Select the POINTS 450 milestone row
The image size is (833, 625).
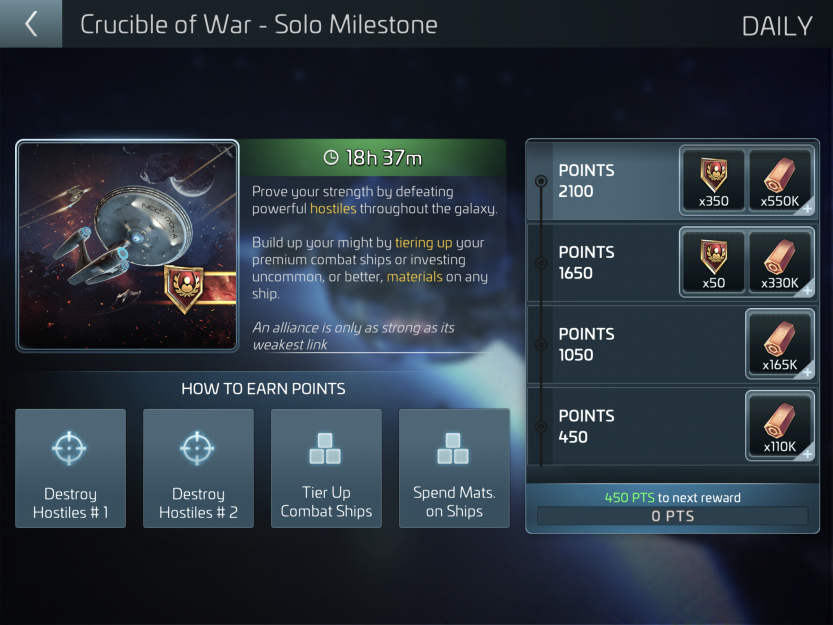673,426
